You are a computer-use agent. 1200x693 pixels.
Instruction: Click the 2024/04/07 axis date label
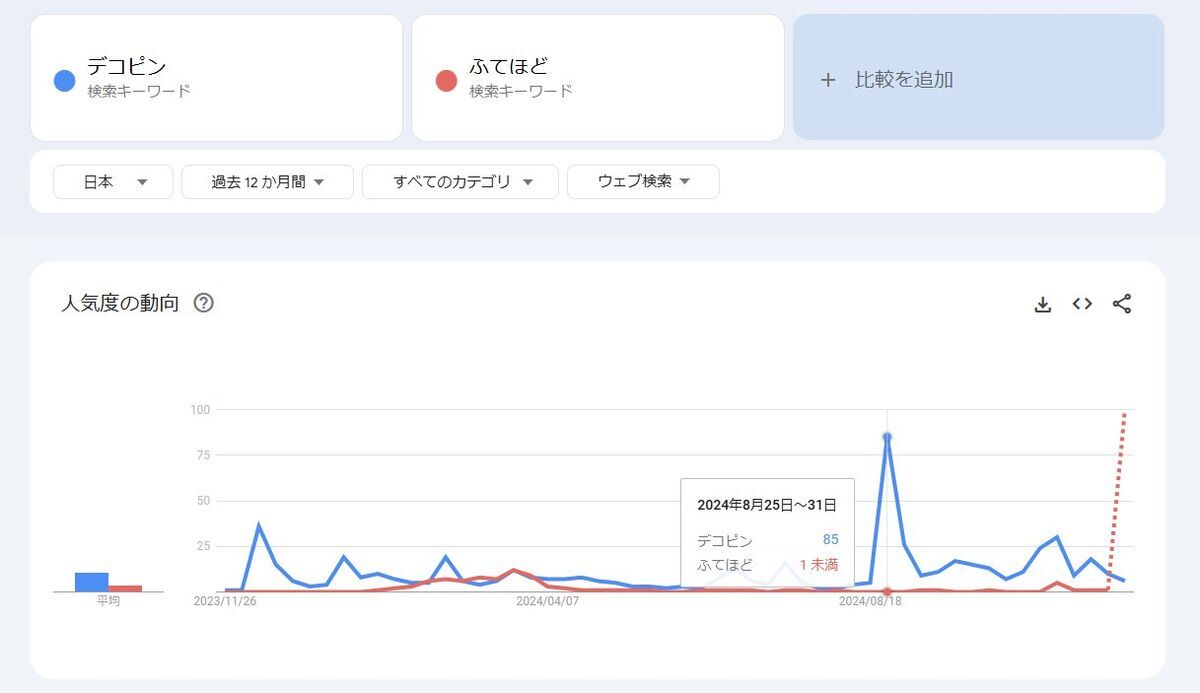547,602
